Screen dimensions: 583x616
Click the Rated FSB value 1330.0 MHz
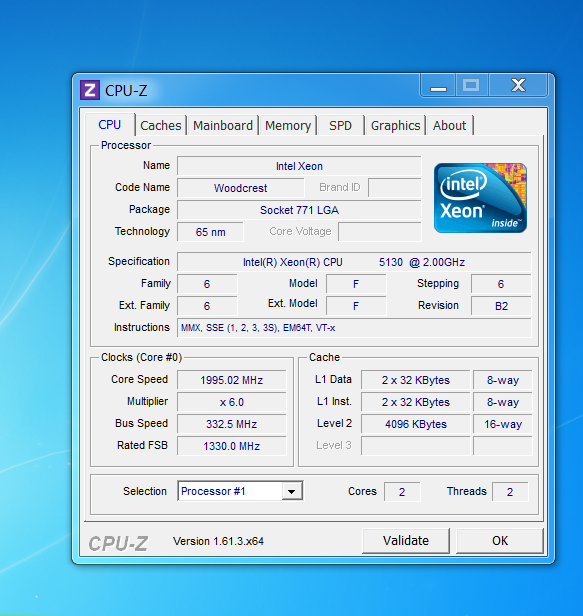coord(231,446)
